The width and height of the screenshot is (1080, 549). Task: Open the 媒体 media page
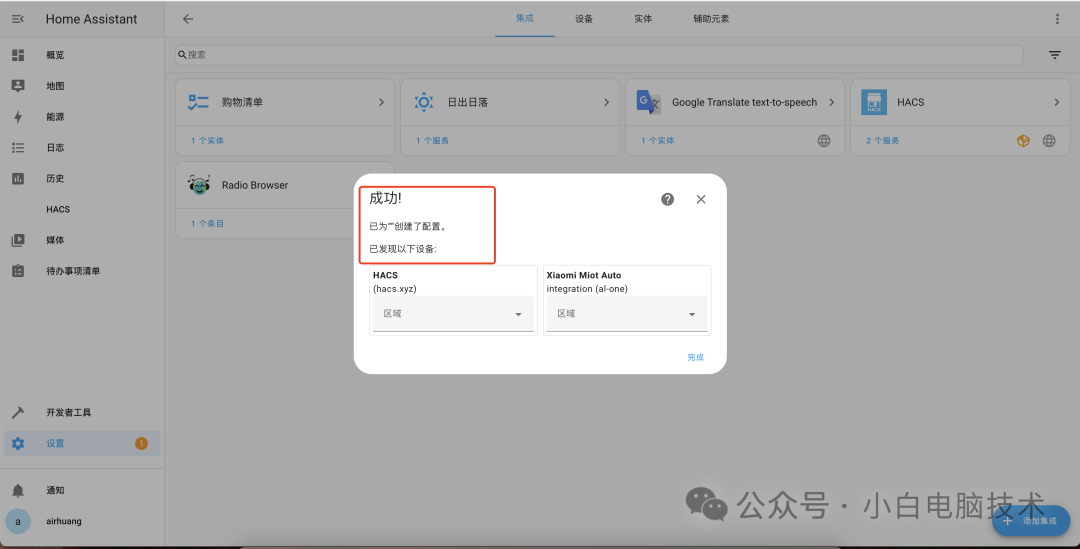tap(82, 240)
